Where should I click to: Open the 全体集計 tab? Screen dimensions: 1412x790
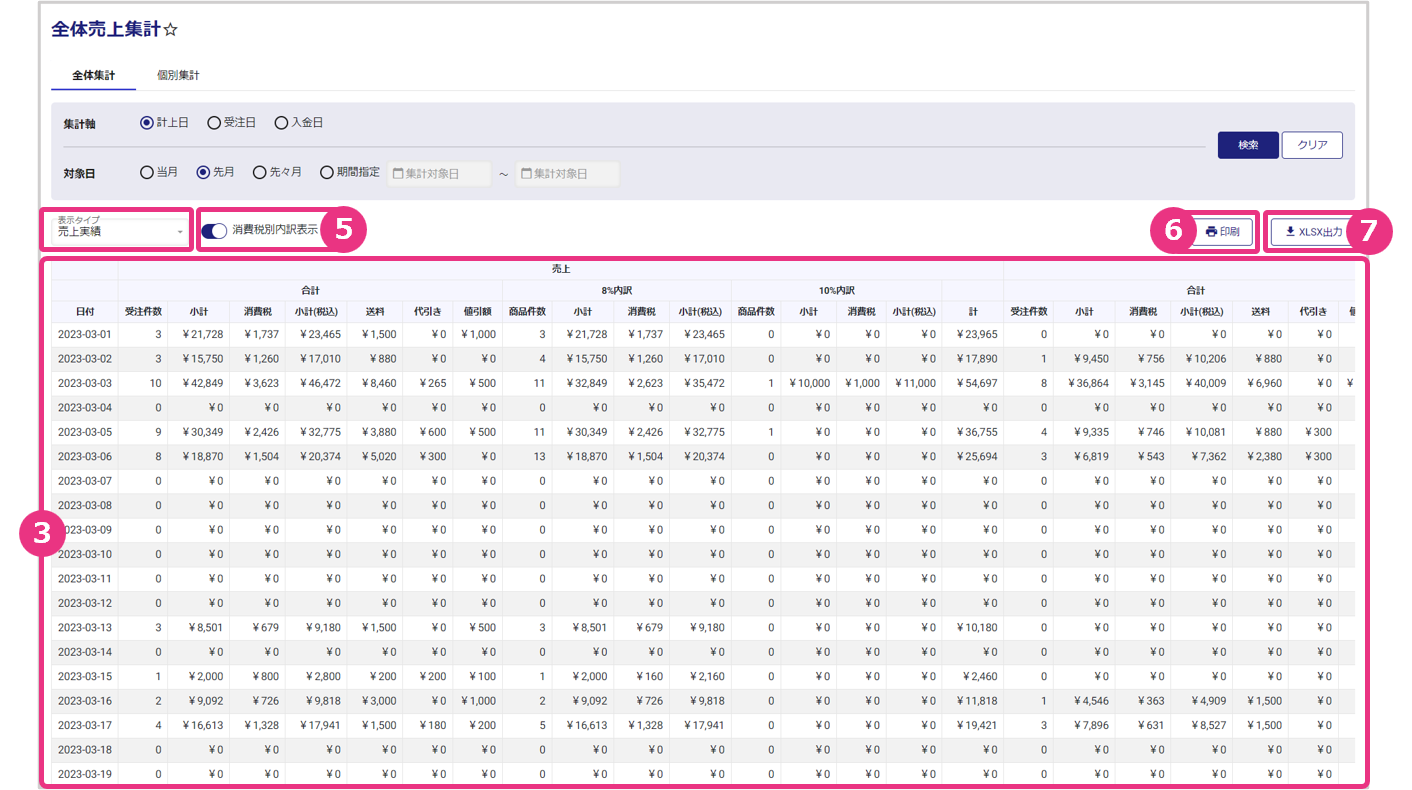(x=93, y=75)
